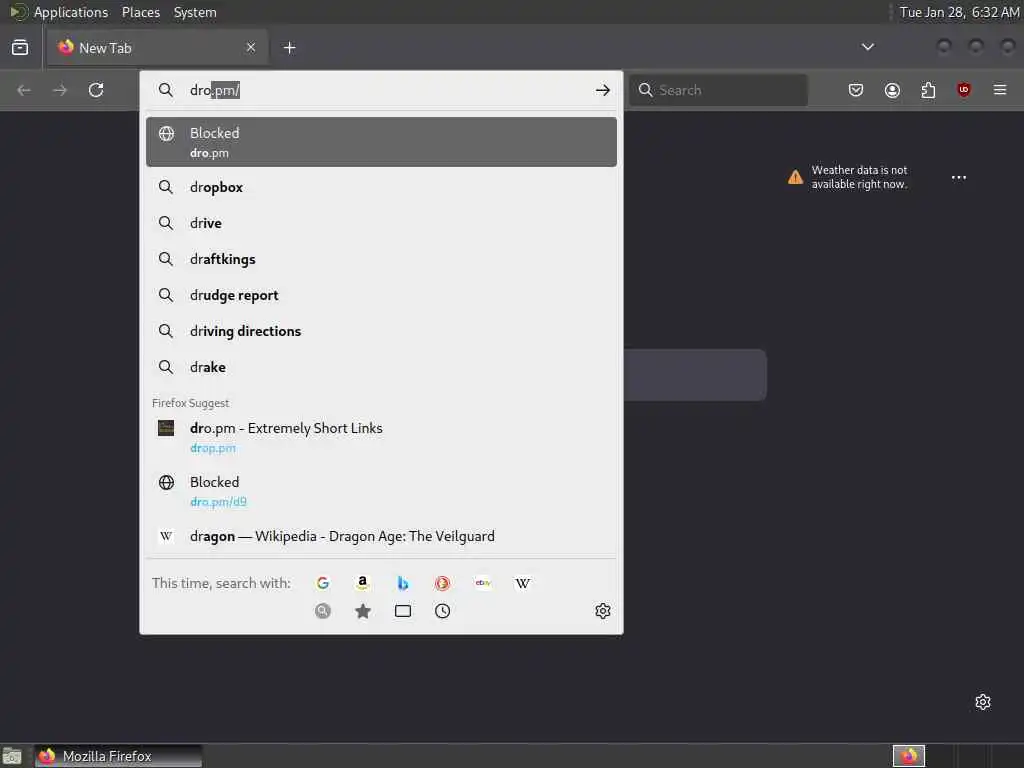Search this time with Bing
Image resolution: width=1024 pixels, height=768 pixels.
[x=403, y=583]
